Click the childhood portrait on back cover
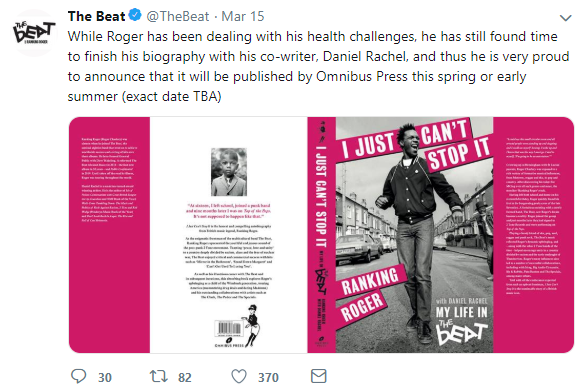The height and width of the screenshot is (391, 583). pyautogui.click(x=229, y=172)
